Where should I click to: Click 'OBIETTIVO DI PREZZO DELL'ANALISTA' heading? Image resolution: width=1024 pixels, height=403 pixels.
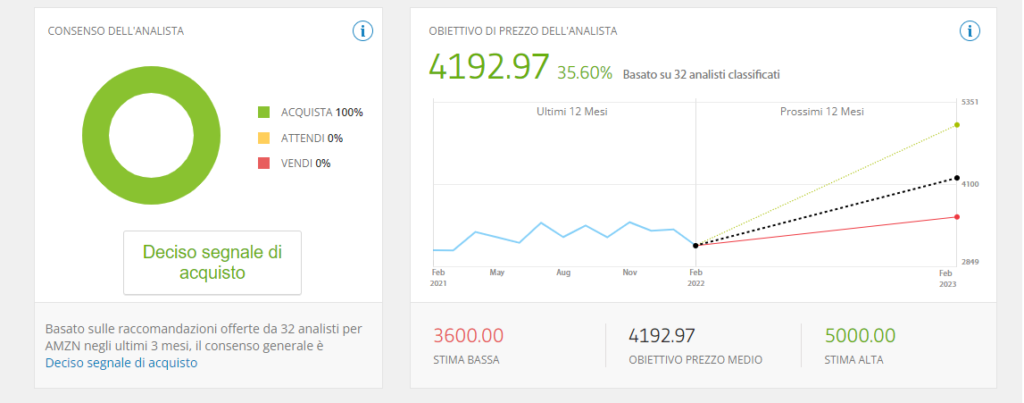coord(523,31)
